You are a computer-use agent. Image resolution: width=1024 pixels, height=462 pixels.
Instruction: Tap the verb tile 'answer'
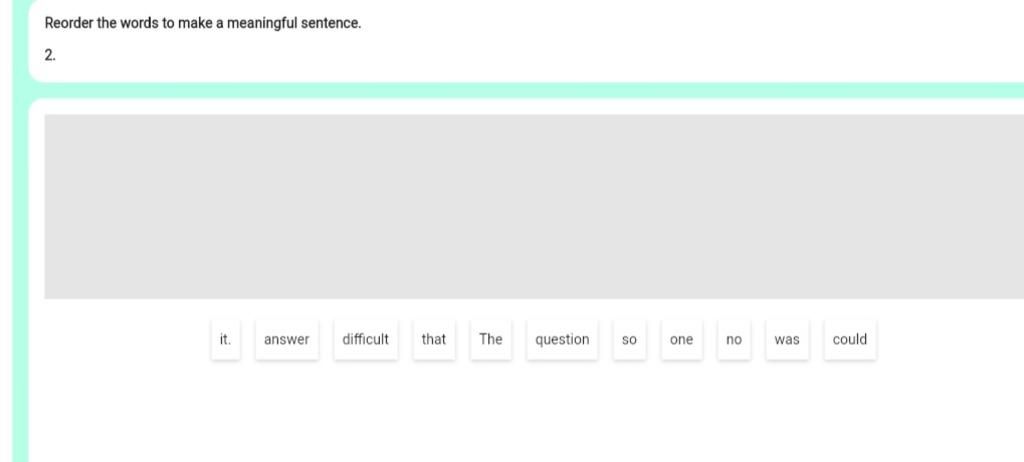(287, 339)
